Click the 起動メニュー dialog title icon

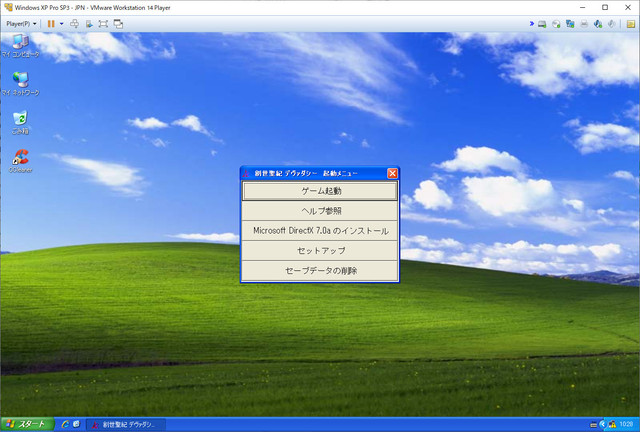pos(246,174)
